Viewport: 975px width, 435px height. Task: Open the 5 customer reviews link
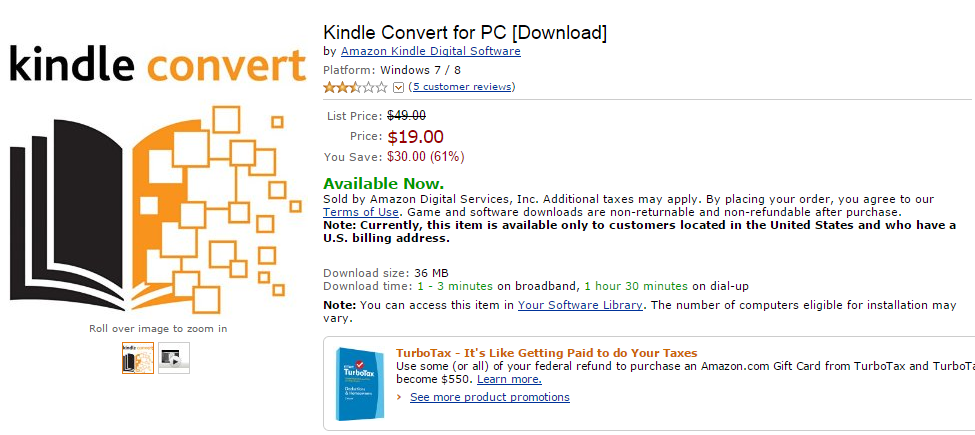click(462, 87)
